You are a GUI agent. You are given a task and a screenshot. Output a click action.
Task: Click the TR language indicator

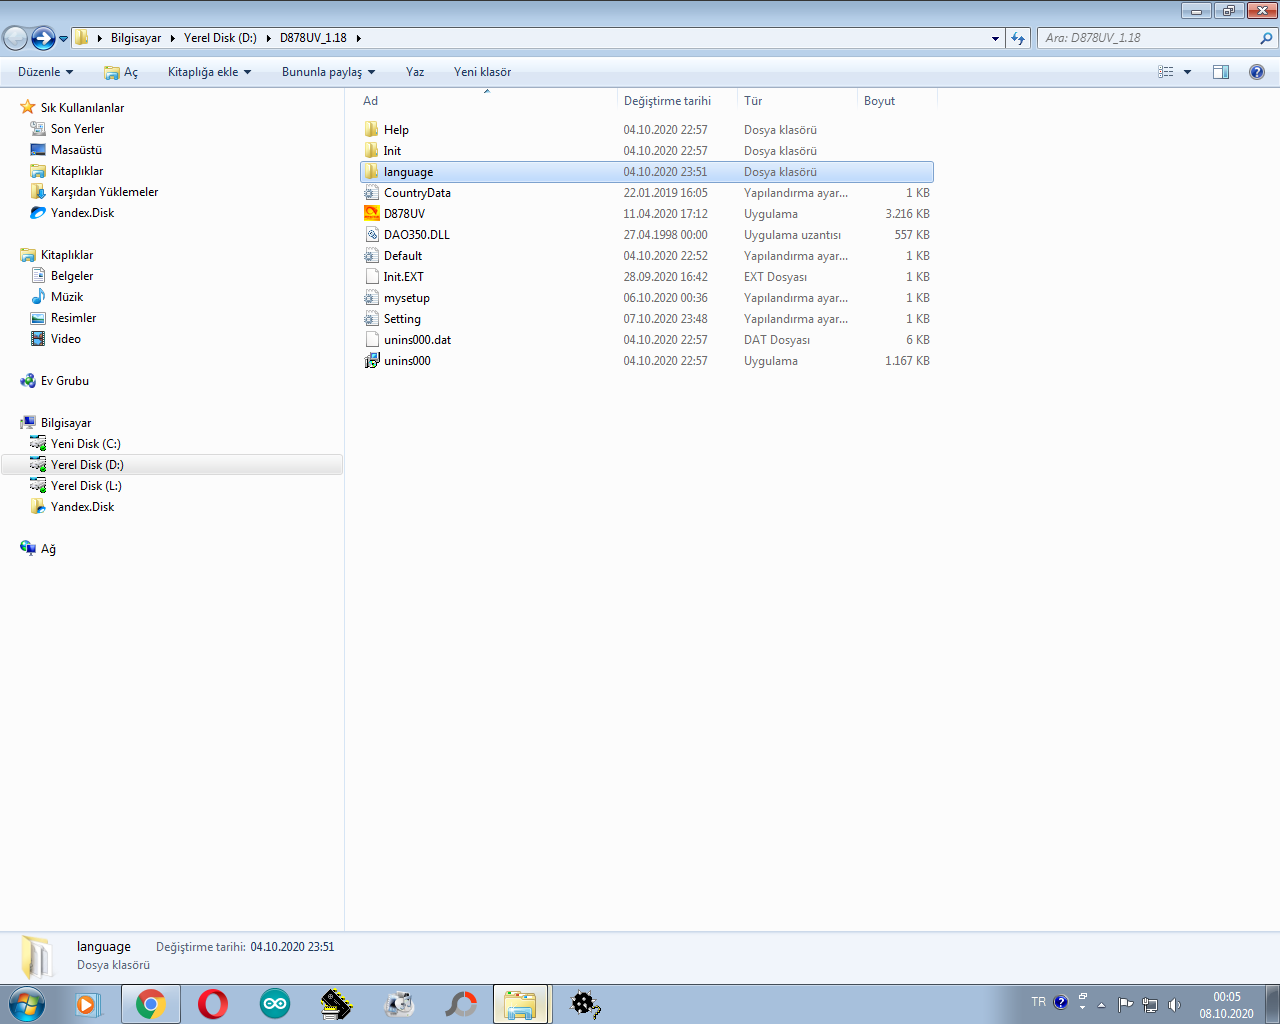(1039, 1002)
